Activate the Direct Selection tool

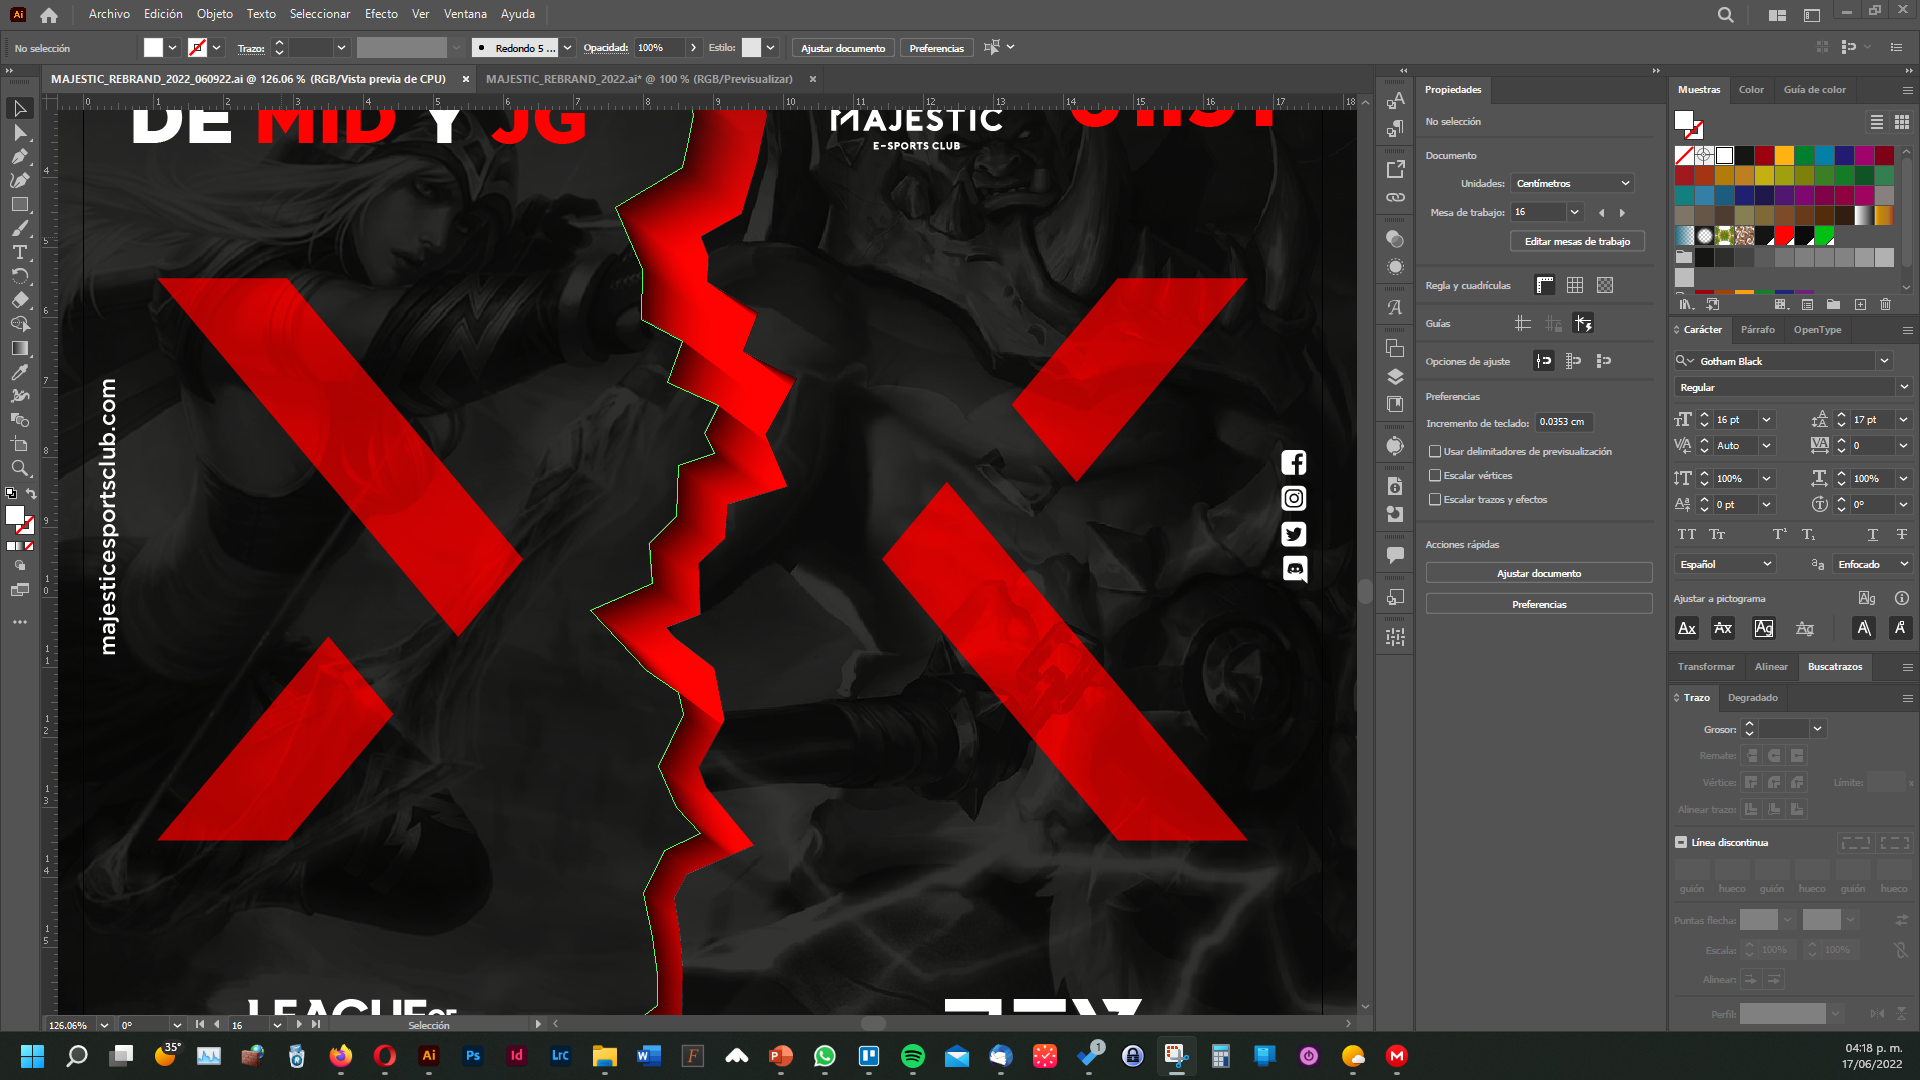pos(20,132)
